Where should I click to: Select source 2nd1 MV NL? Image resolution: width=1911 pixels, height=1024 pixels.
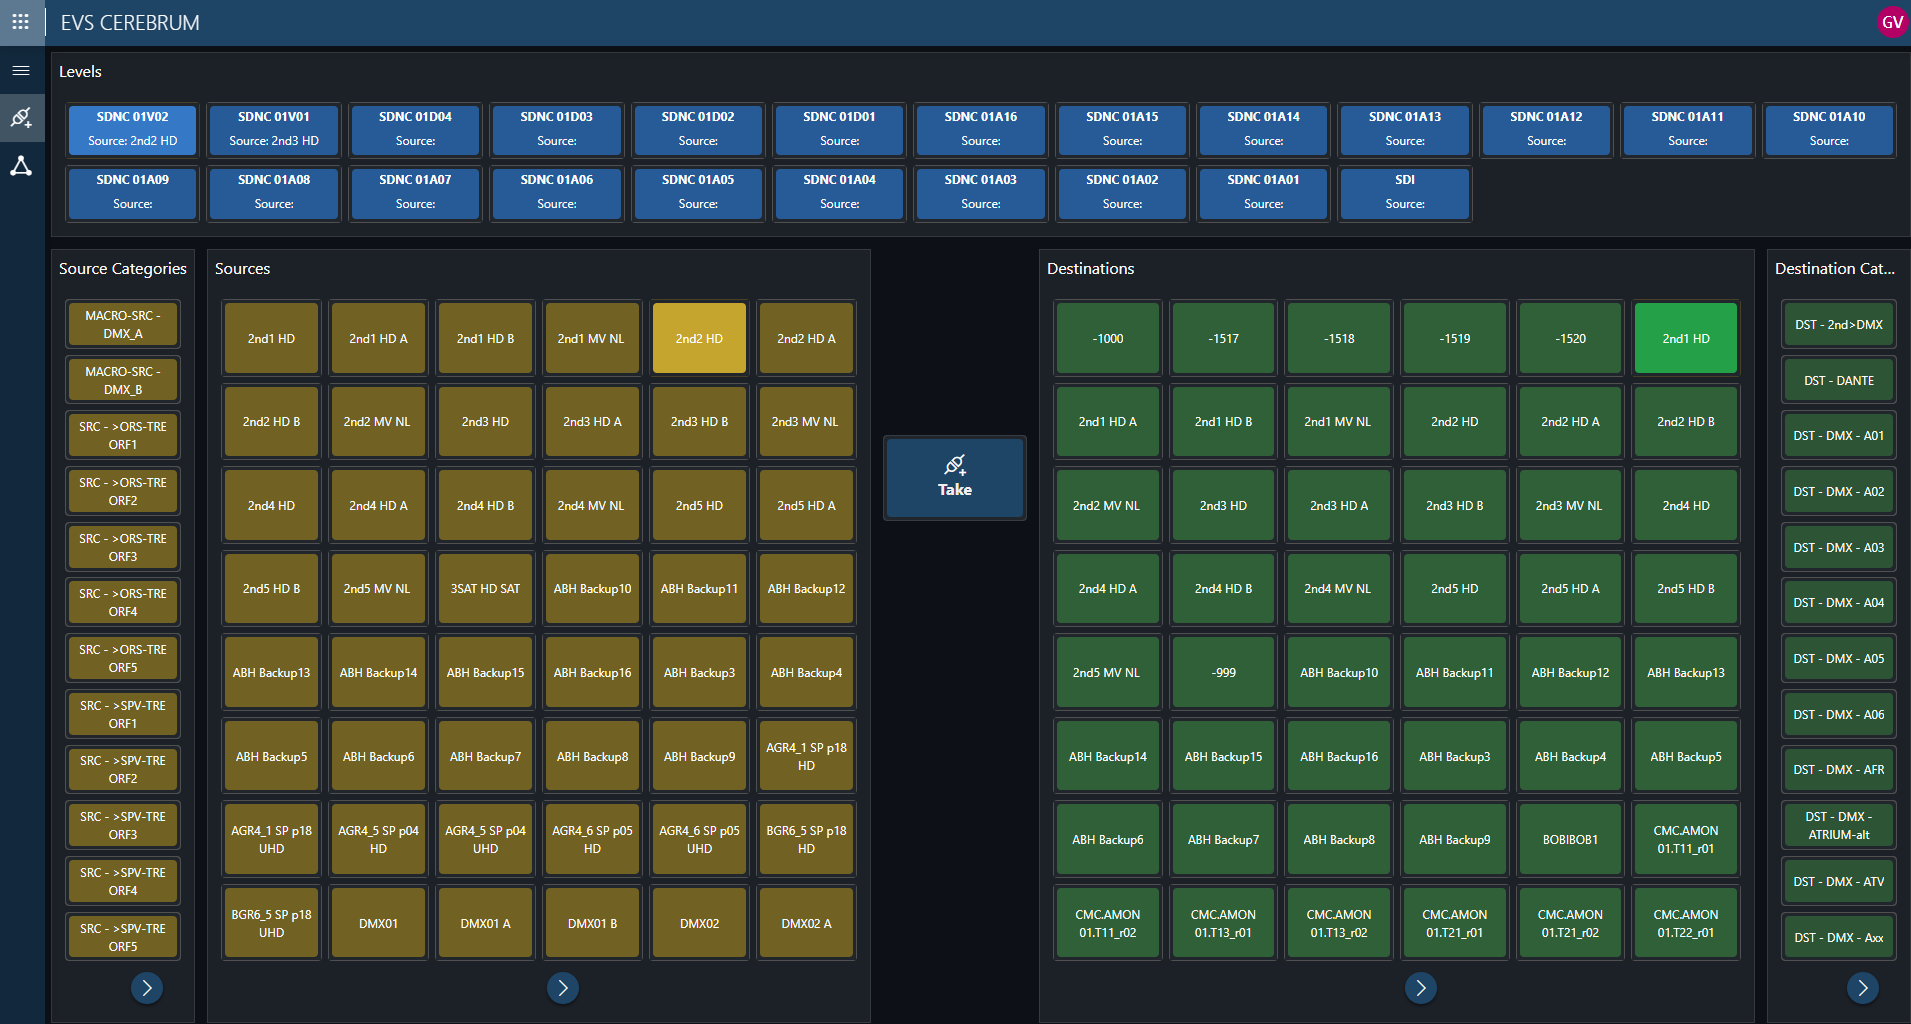pos(592,338)
